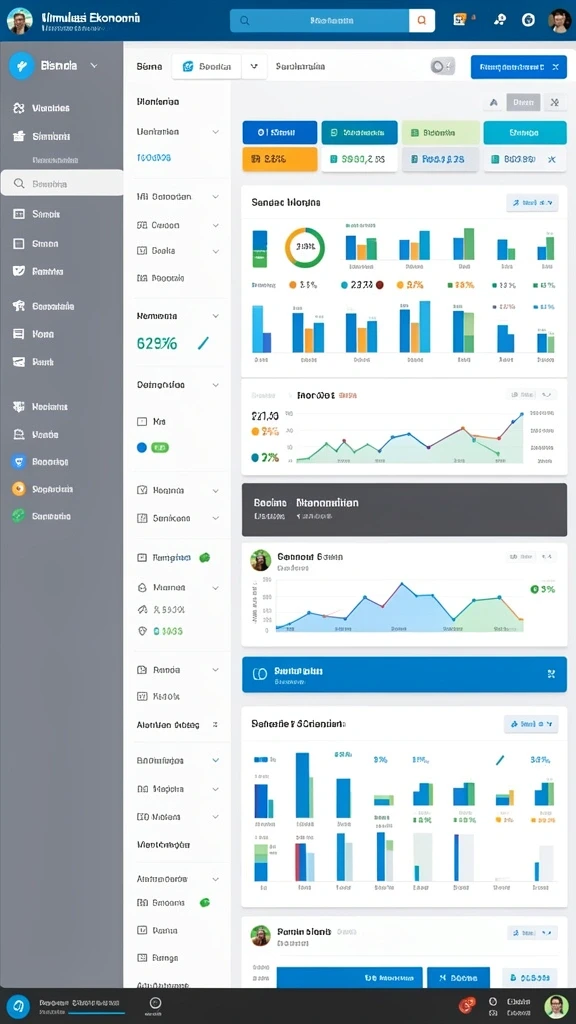Toggle the gray switch beside the blue header button
The width and height of the screenshot is (576, 1024).
(442, 66)
